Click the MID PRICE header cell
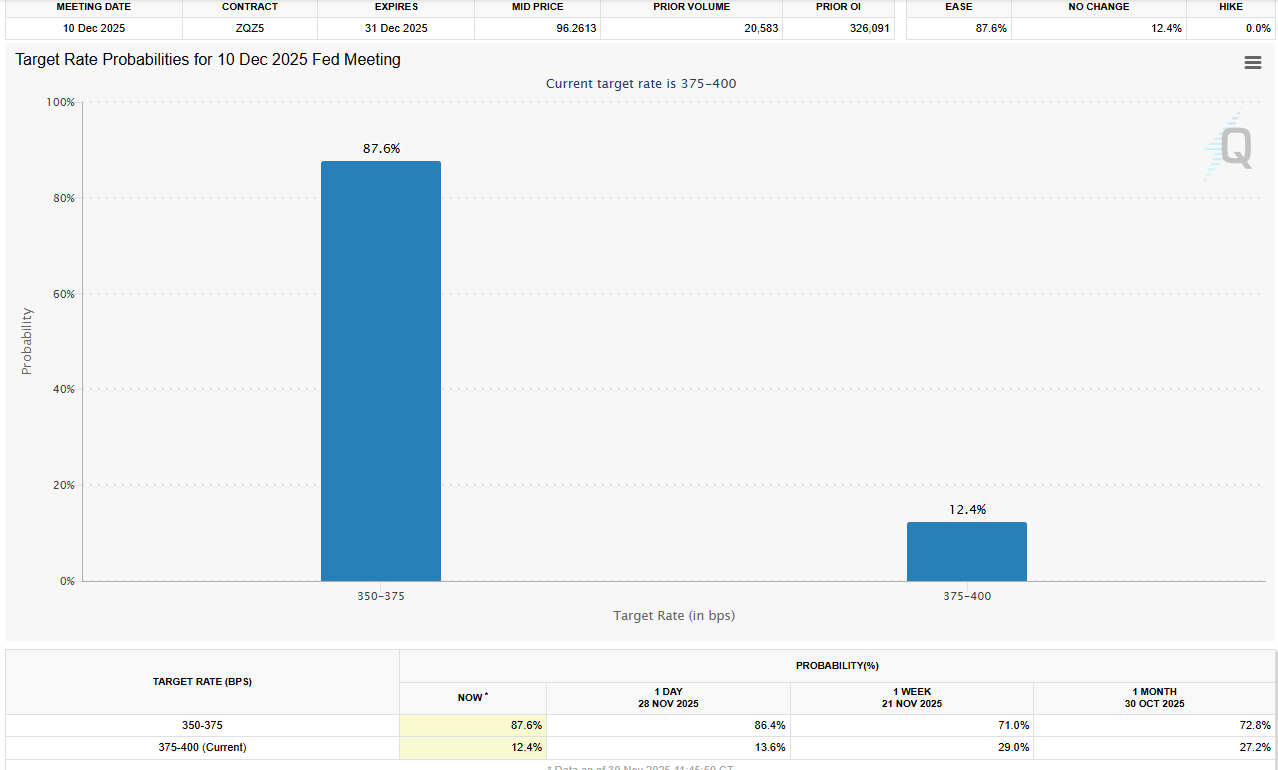Screen dimensions: 1278x770 click(537, 7)
